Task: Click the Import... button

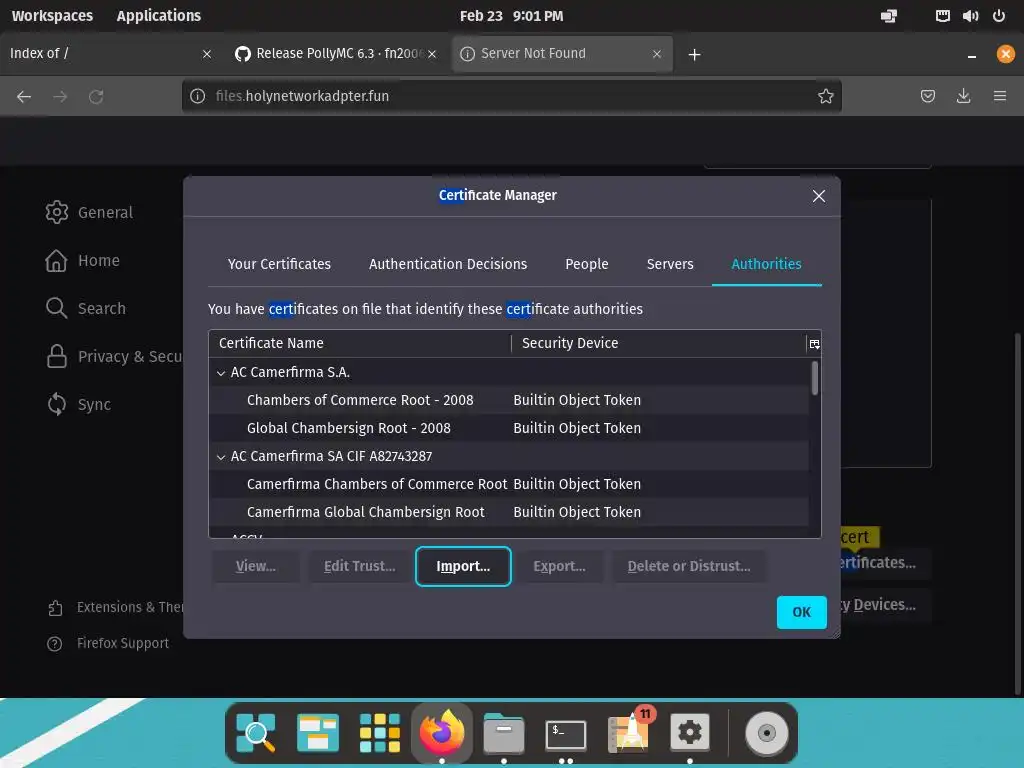Action: [x=463, y=566]
